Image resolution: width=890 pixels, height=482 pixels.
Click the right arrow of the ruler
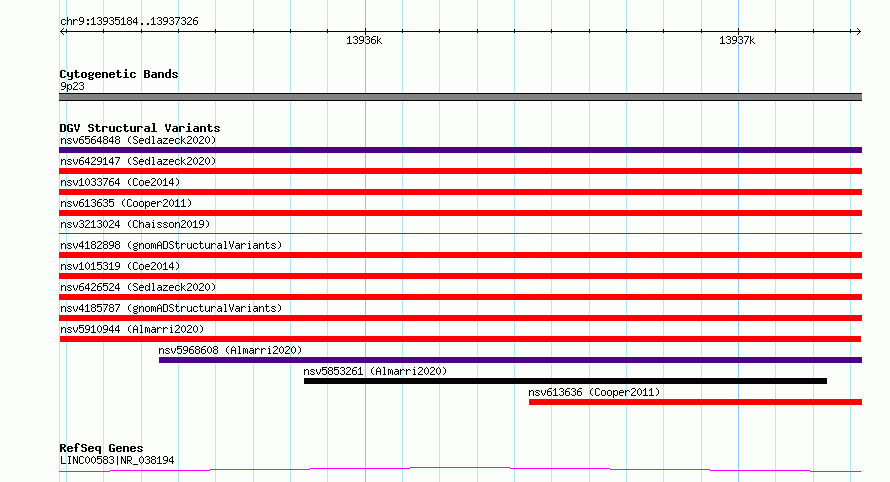click(x=858, y=31)
